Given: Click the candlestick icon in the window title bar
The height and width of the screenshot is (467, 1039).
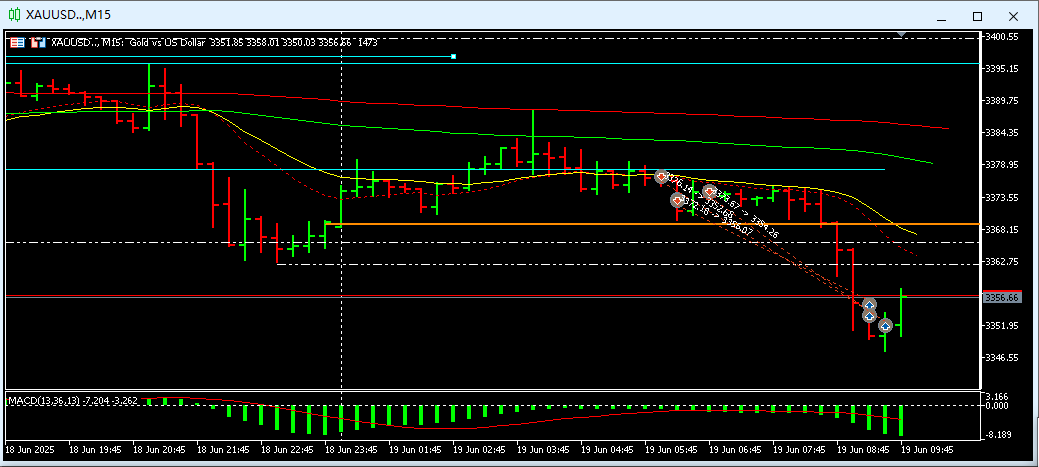Looking at the screenshot, I should 13,15.
